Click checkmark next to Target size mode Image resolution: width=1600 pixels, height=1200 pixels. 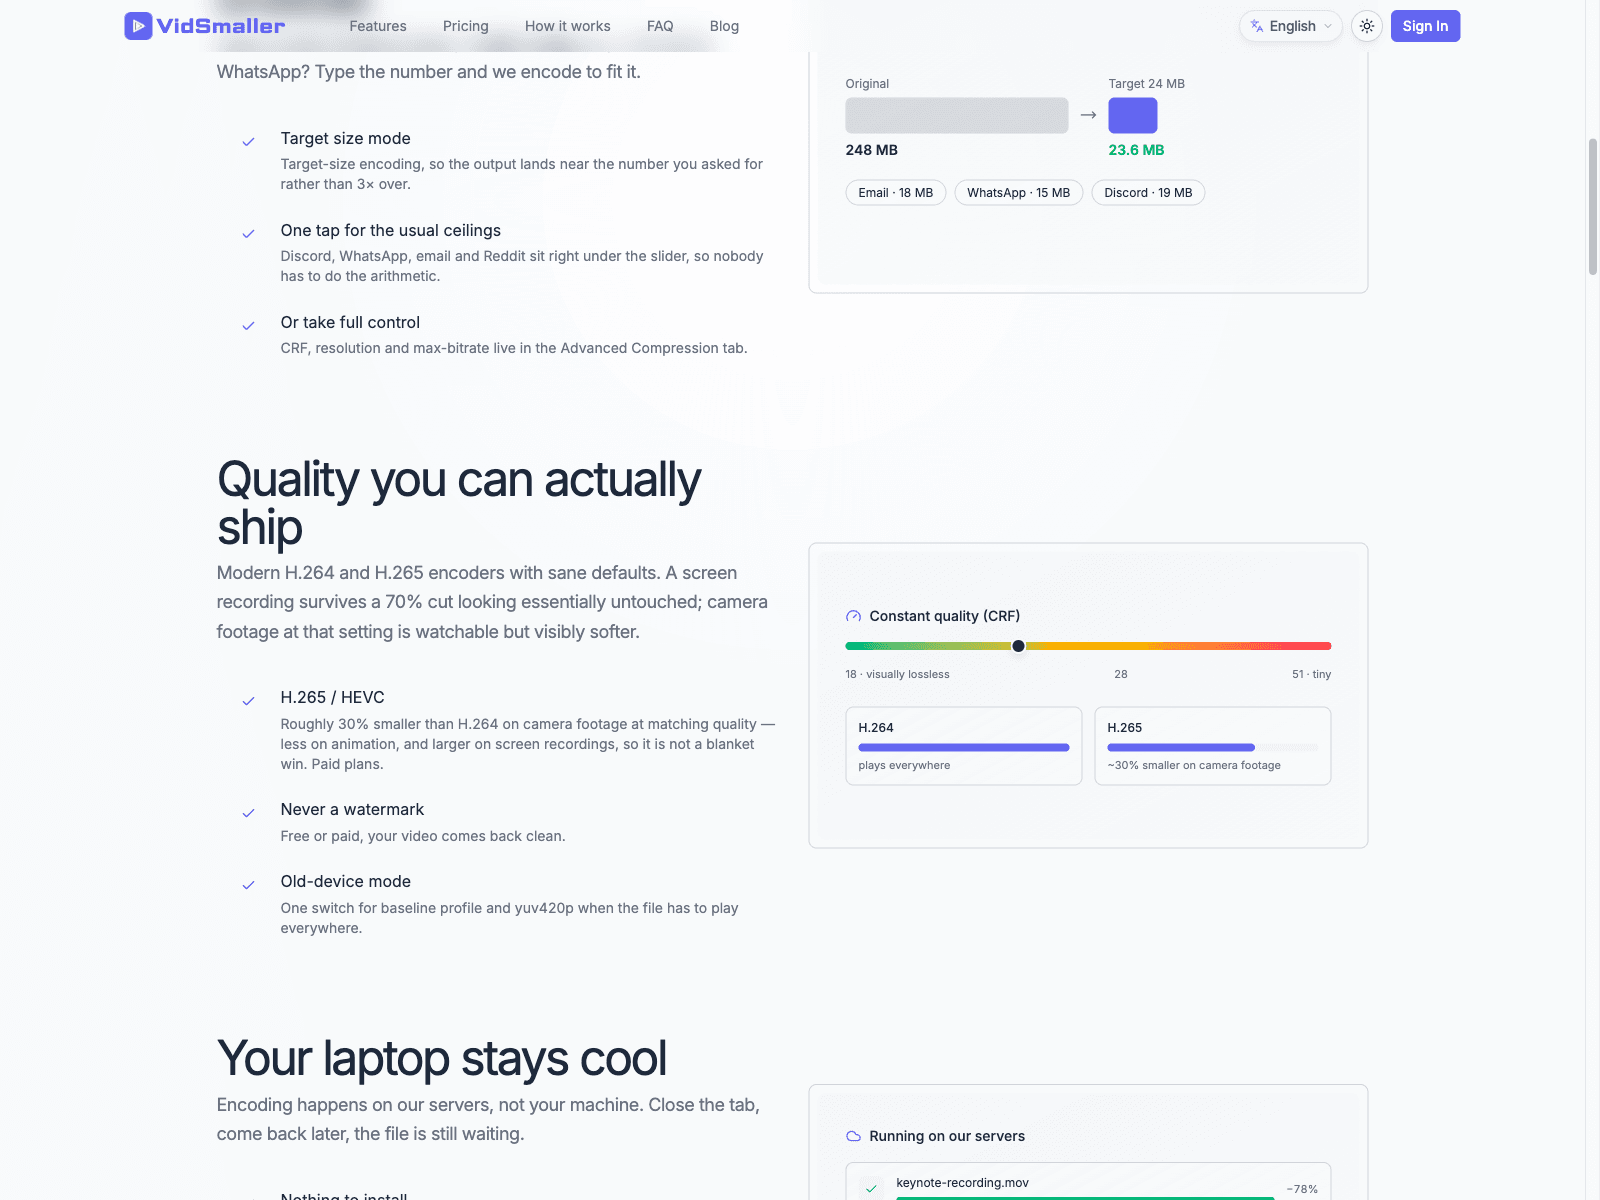coord(248,142)
